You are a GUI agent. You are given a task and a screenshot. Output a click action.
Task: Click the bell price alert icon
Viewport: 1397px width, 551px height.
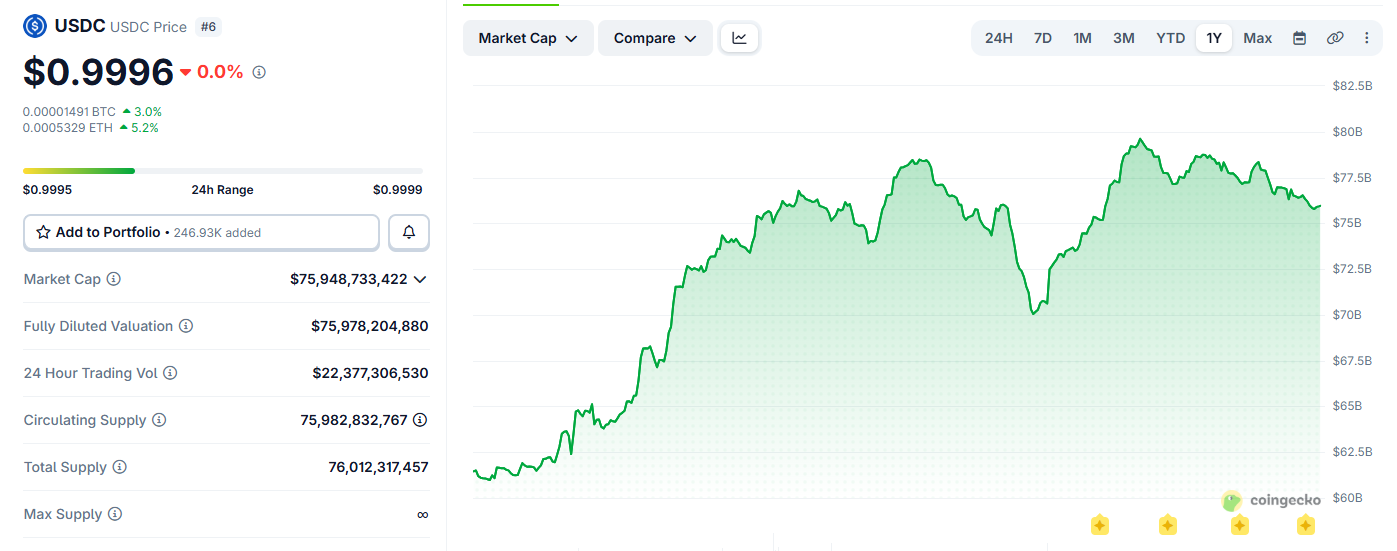point(409,232)
